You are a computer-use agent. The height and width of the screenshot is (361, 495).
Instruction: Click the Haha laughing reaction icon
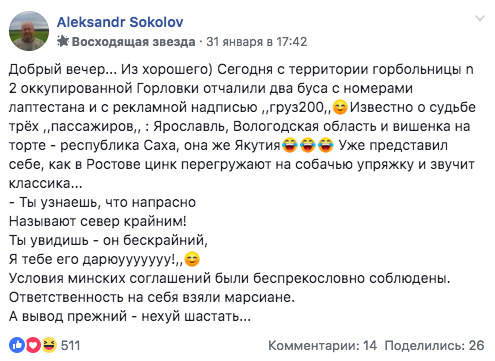49,345
